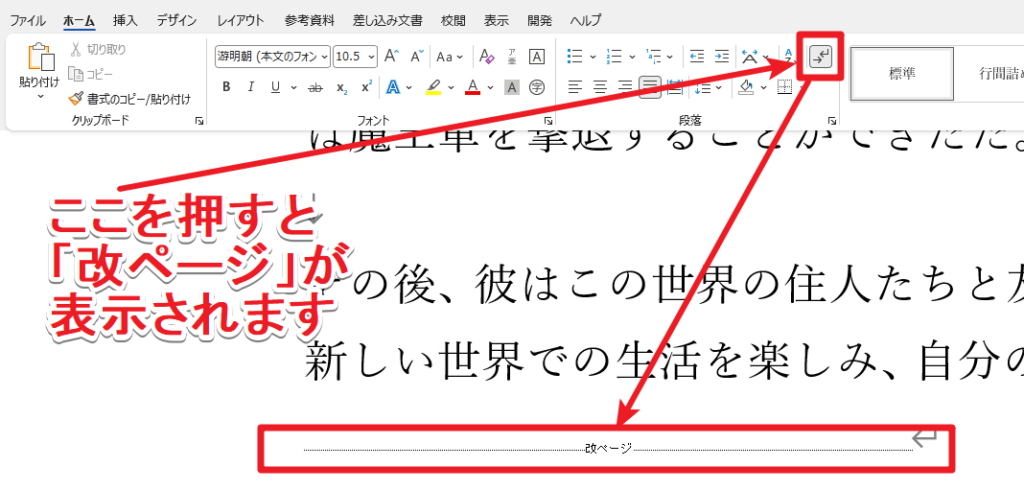Click the コピー (Copy) button
This screenshot has width=1024, height=490.
click(91, 74)
